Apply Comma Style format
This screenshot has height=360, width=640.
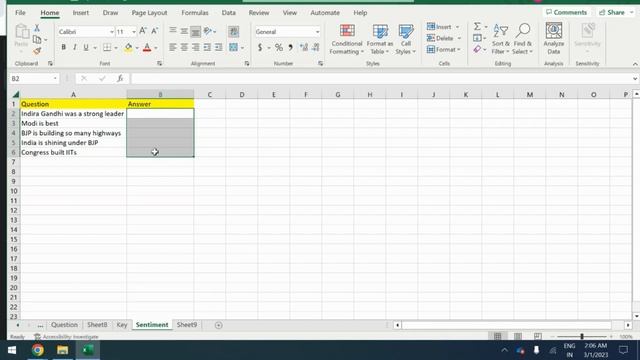[291, 48]
